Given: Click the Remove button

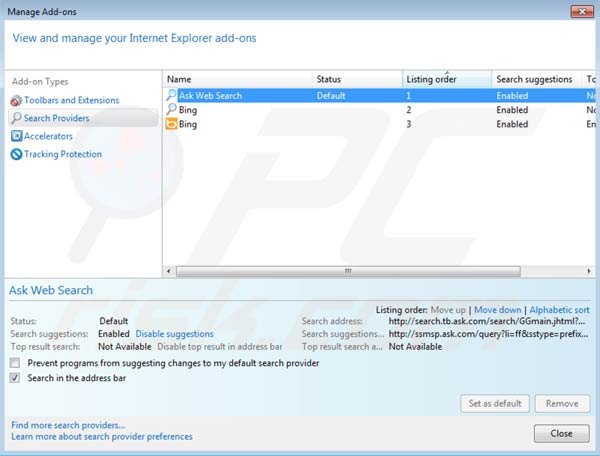Looking at the screenshot, I should point(562,404).
